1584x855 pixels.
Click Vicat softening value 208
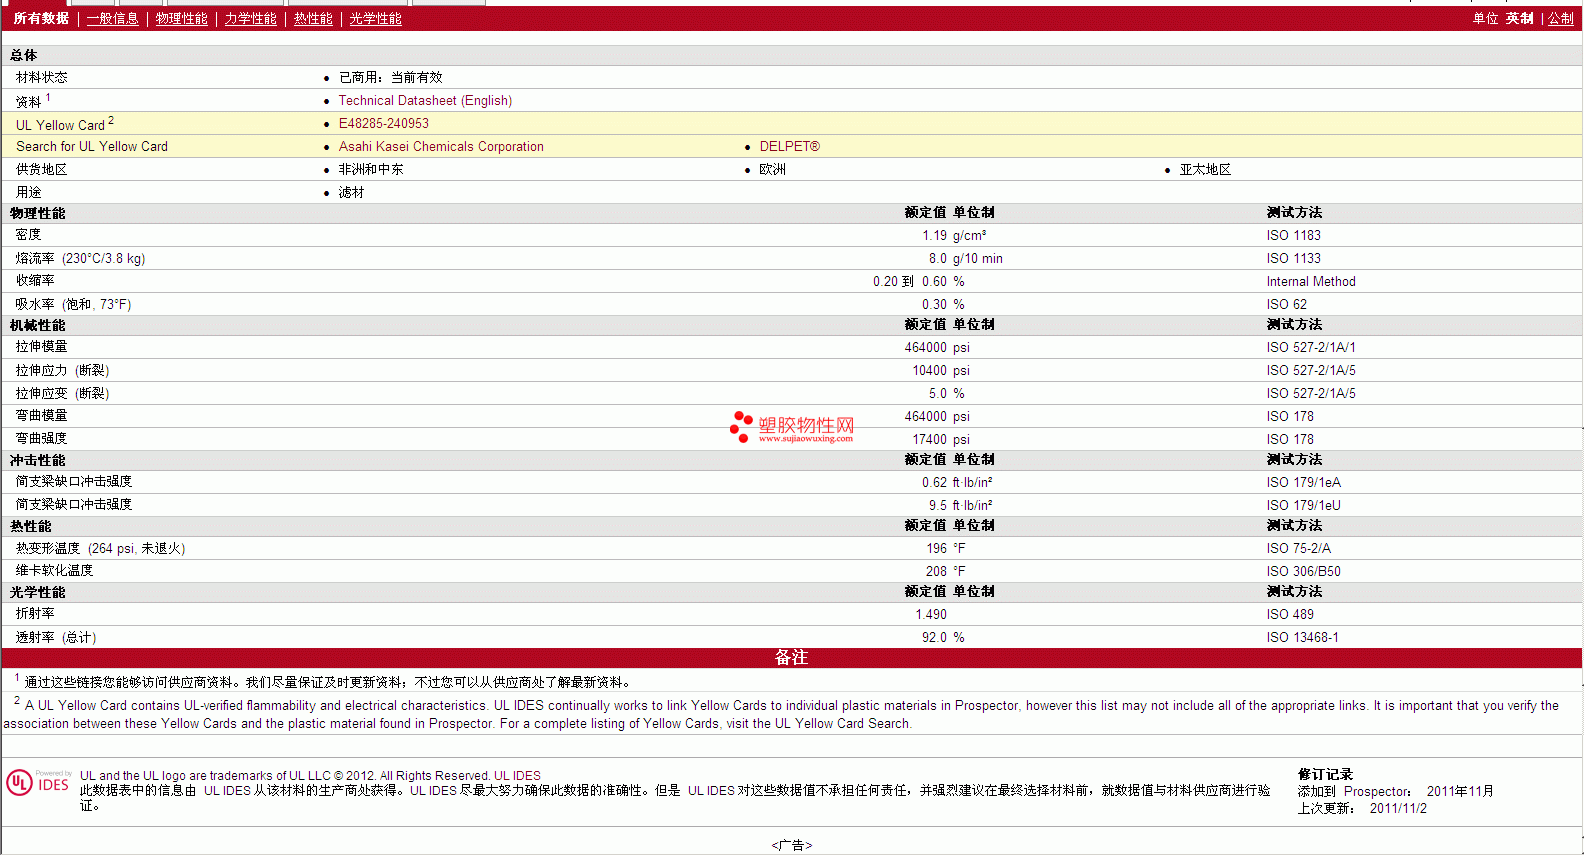(936, 572)
